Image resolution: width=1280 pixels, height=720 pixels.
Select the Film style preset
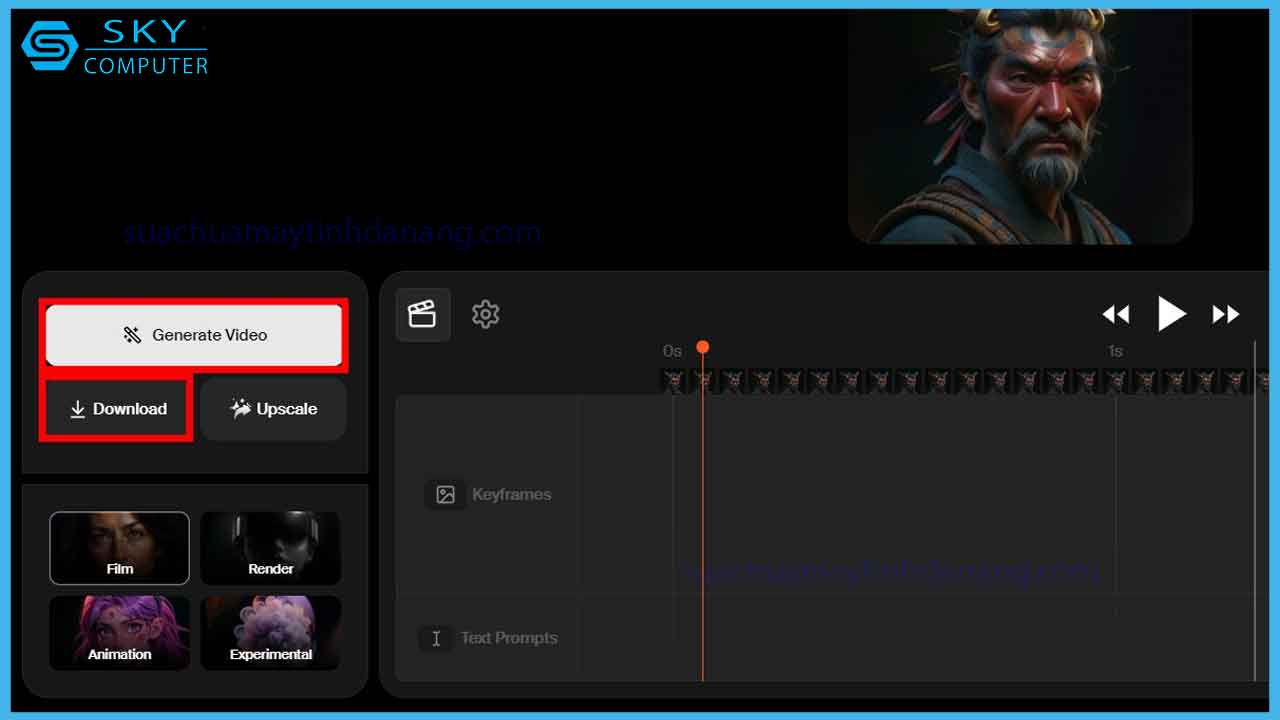pyautogui.click(x=119, y=548)
